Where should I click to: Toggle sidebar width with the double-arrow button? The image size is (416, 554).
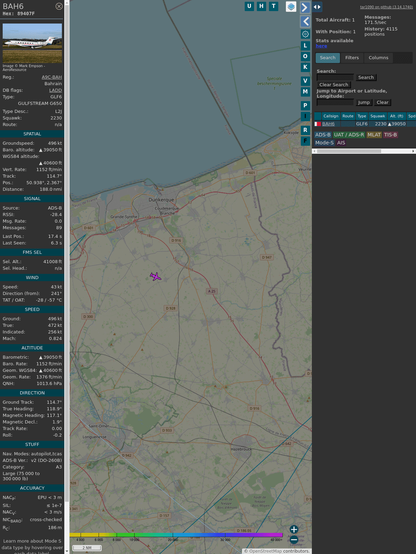(317, 7)
